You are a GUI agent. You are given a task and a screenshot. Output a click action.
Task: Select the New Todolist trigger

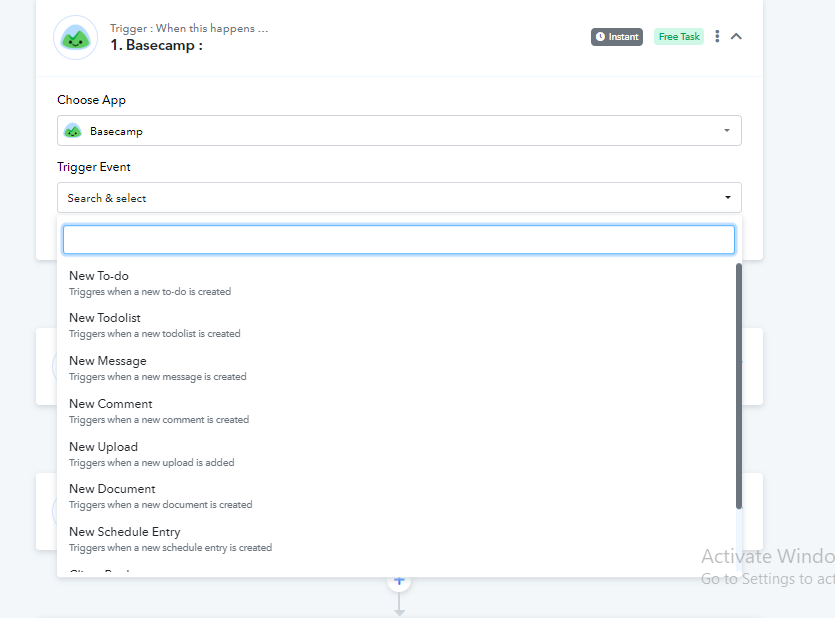click(x=396, y=325)
